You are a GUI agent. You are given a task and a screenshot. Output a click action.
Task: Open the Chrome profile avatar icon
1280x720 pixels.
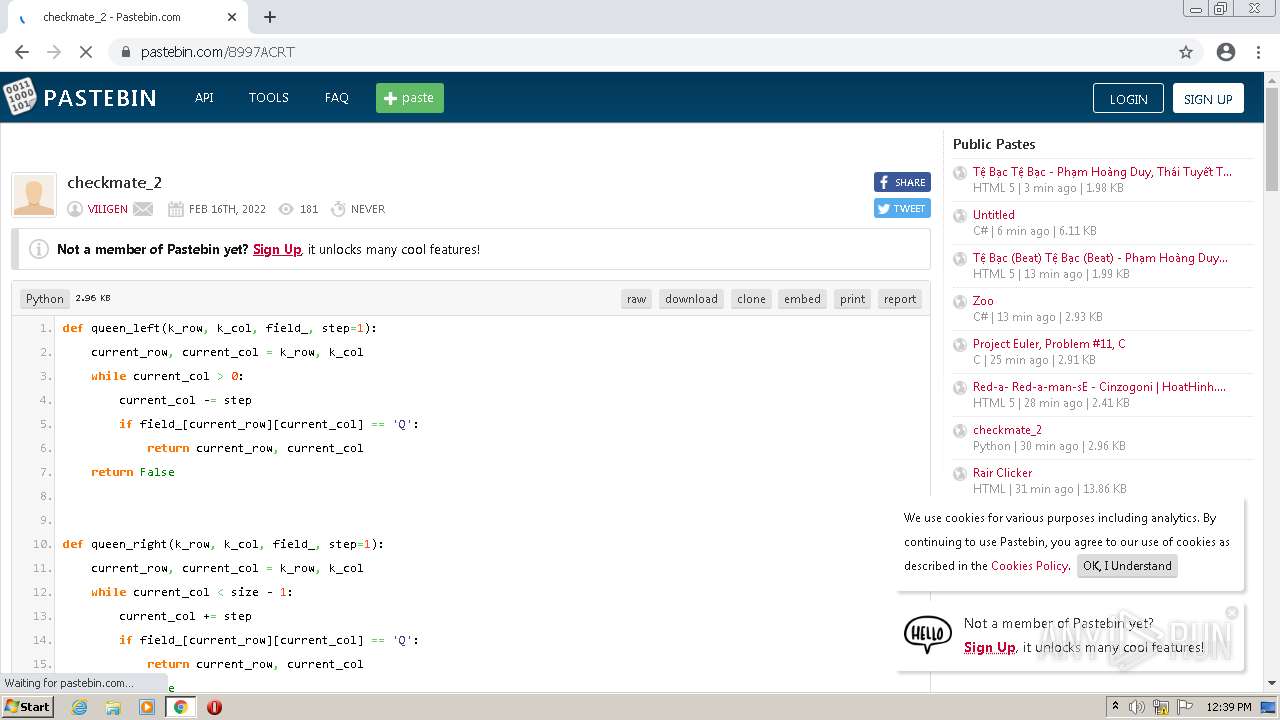(x=1226, y=52)
